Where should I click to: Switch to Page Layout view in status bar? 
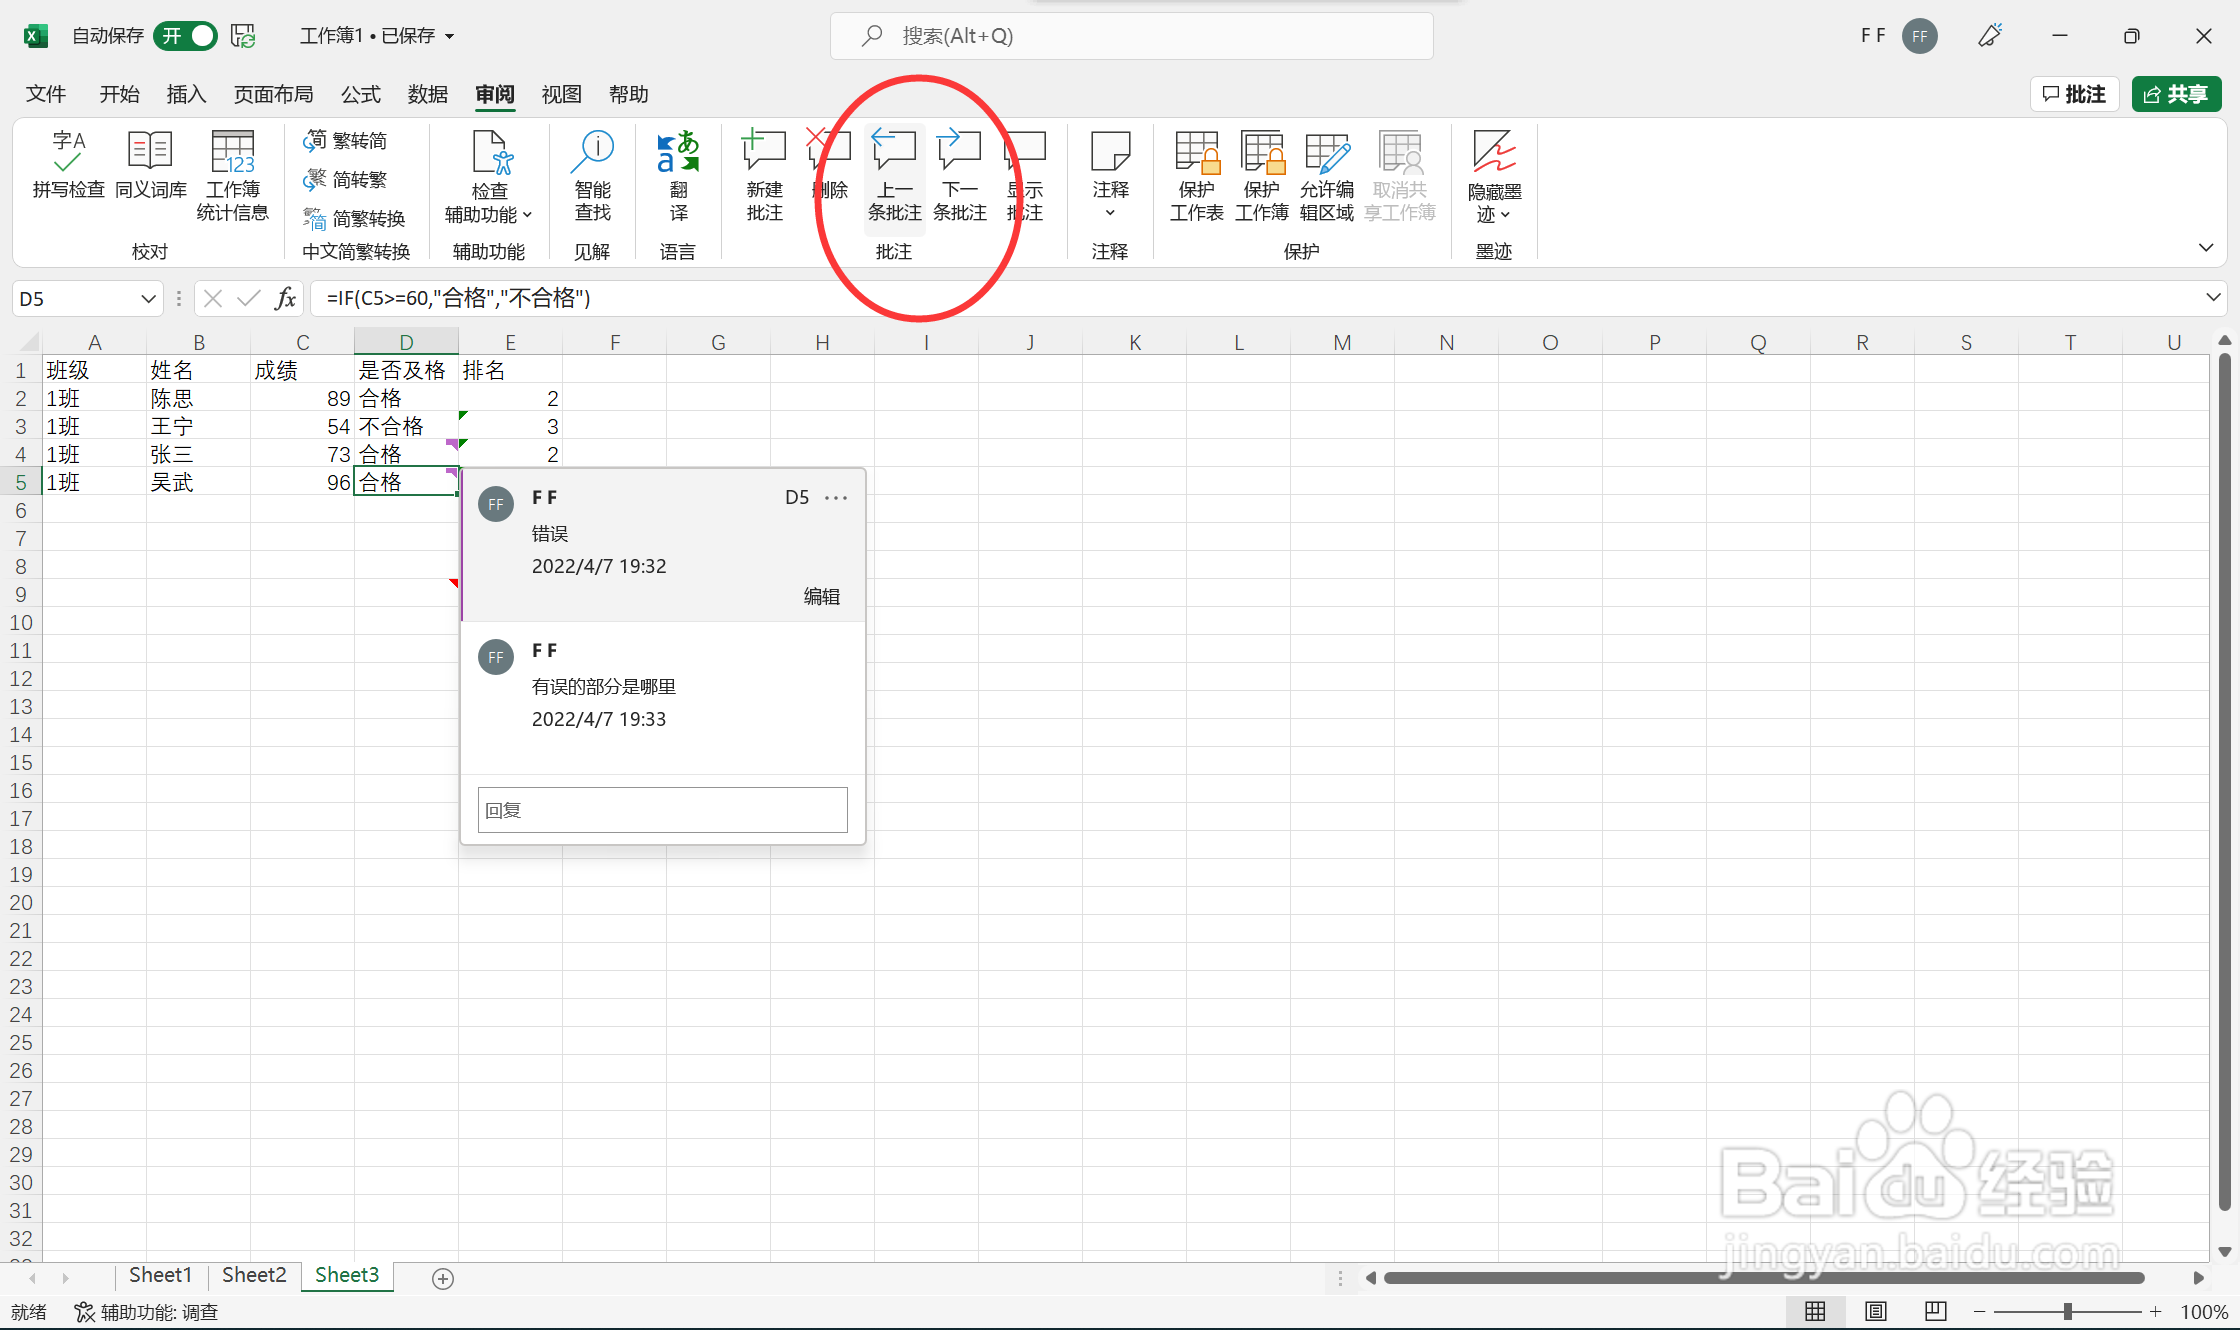click(x=1875, y=1311)
